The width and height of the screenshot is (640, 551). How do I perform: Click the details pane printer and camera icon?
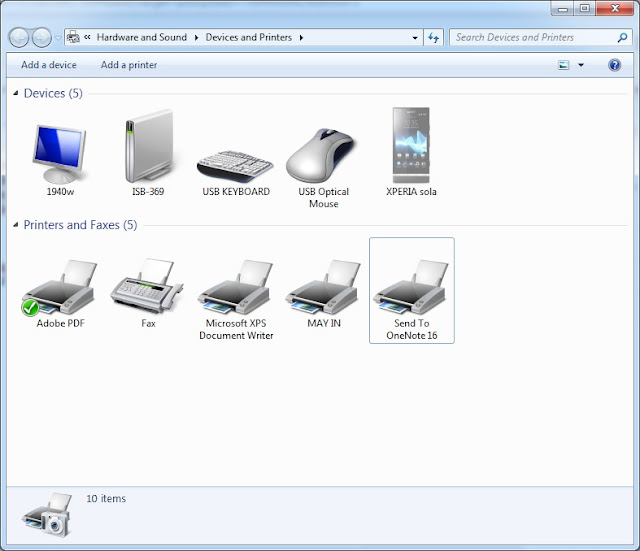click(47, 514)
